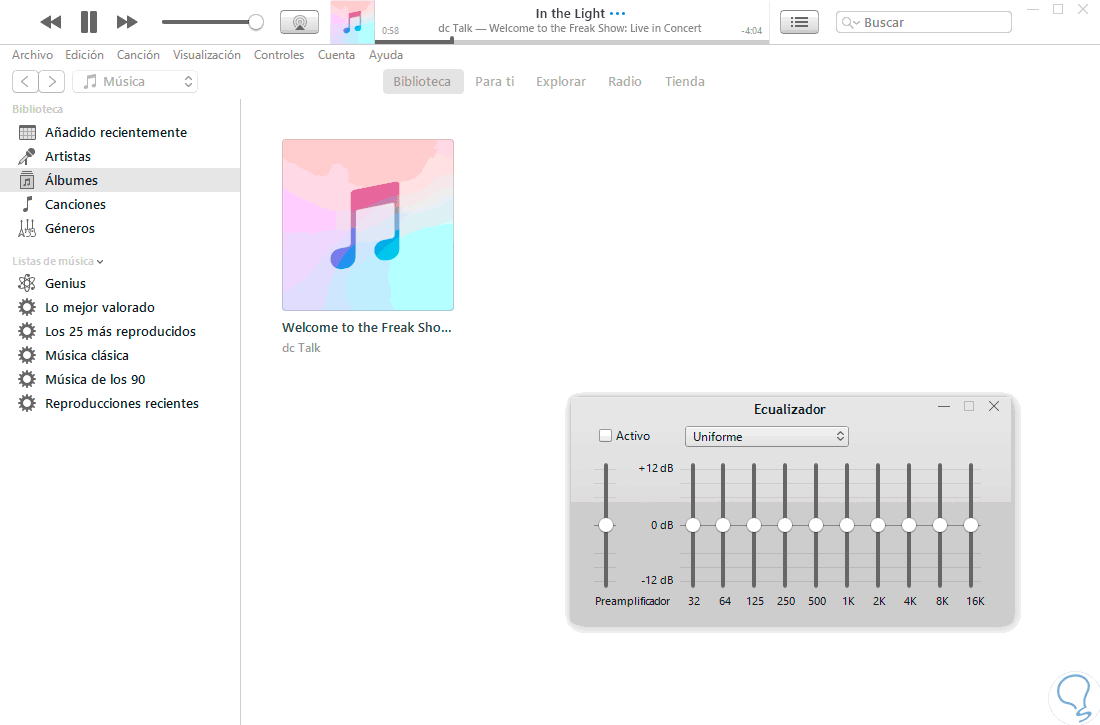This screenshot has height=725, width=1100.
Task: Enable the Activo equalizer checkbox
Action: pos(605,436)
